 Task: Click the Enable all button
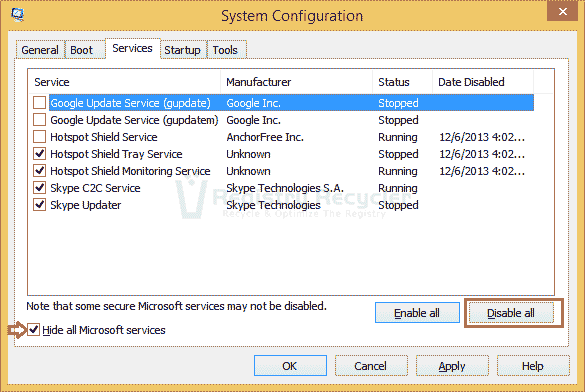click(x=417, y=313)
